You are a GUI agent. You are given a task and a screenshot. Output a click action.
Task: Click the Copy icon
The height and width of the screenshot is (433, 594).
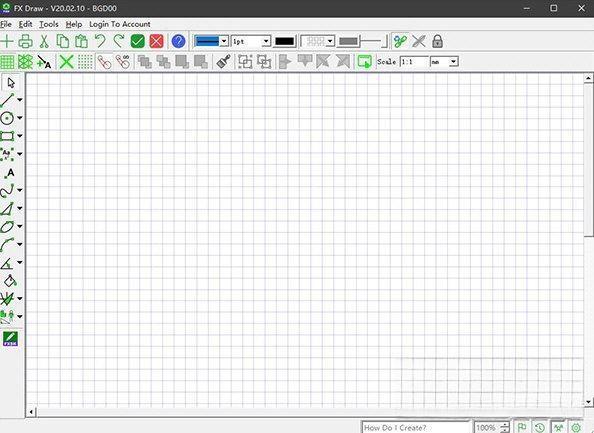[63, 41]
